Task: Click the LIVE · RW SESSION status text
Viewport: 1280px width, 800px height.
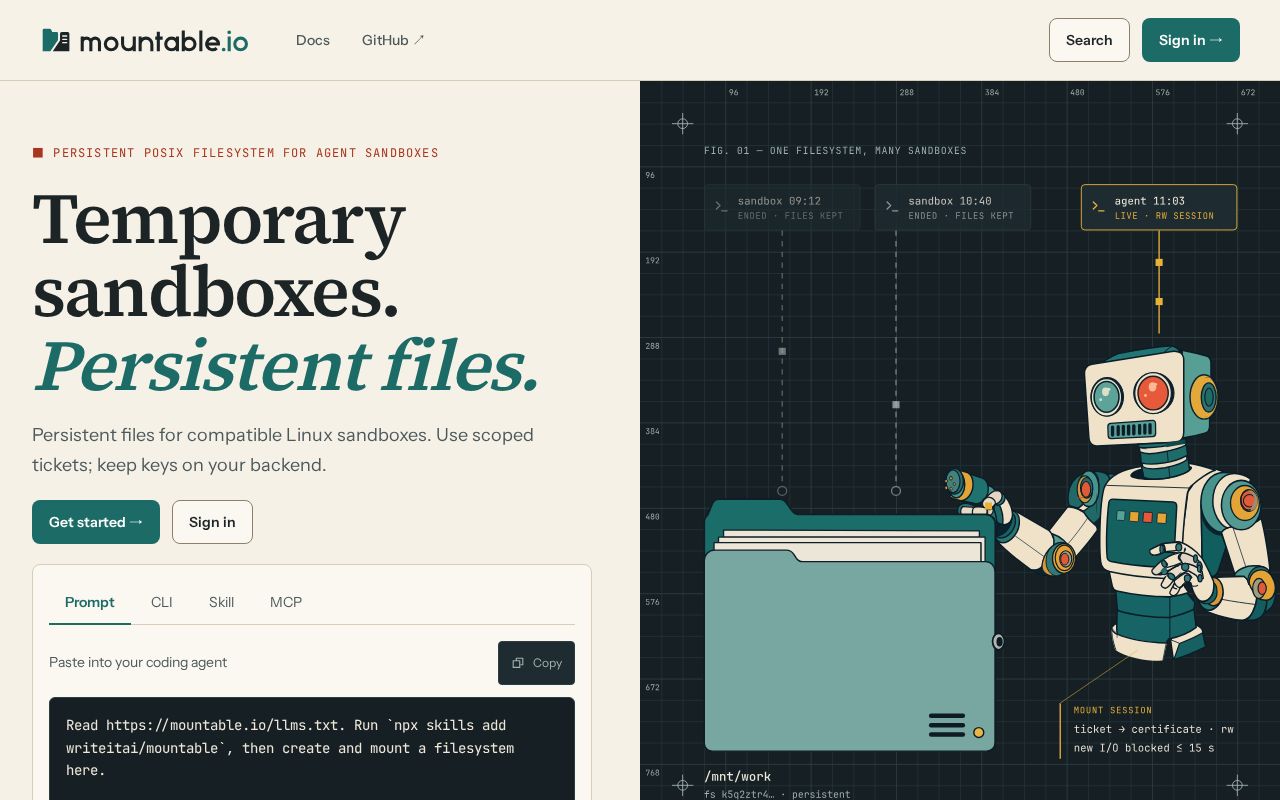Action: pyautogui.click(x=1164, y=216)
